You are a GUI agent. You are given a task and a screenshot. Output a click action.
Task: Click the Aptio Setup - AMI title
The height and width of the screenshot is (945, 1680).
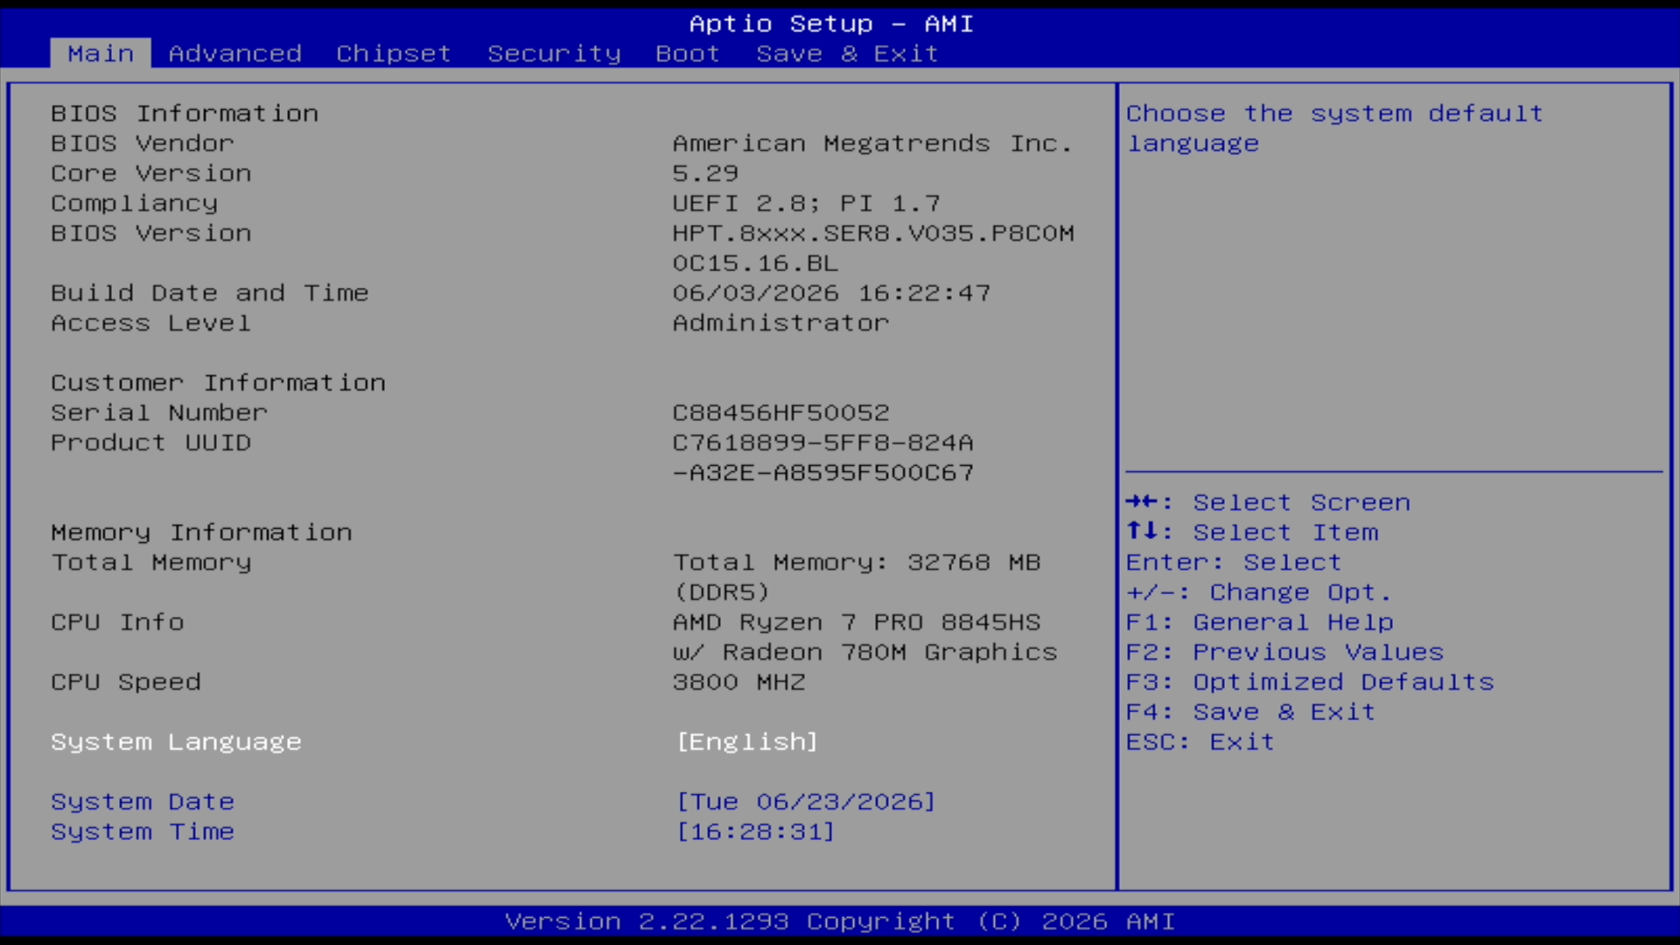pyautogui.click(x=831, y=23)
